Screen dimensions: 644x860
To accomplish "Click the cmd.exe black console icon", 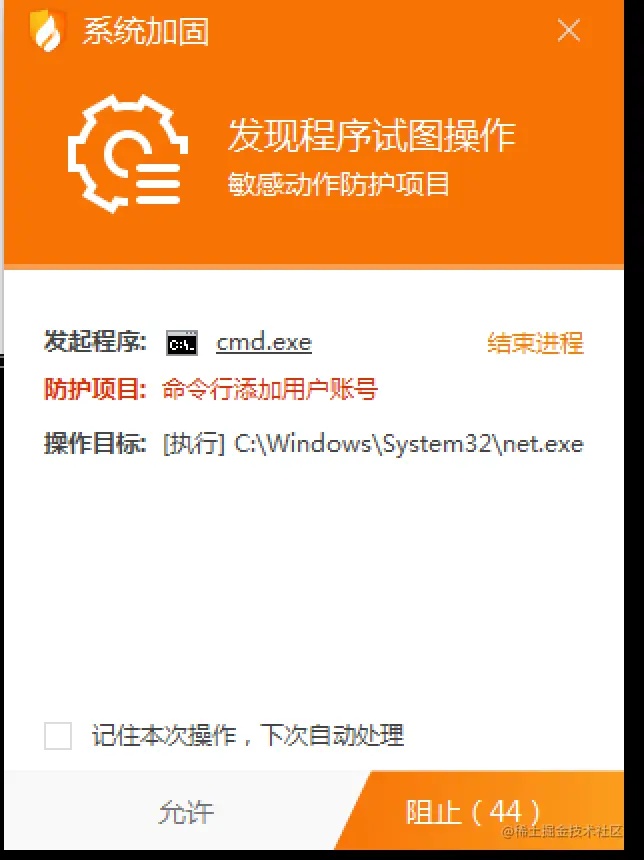I will pos(182,343).
